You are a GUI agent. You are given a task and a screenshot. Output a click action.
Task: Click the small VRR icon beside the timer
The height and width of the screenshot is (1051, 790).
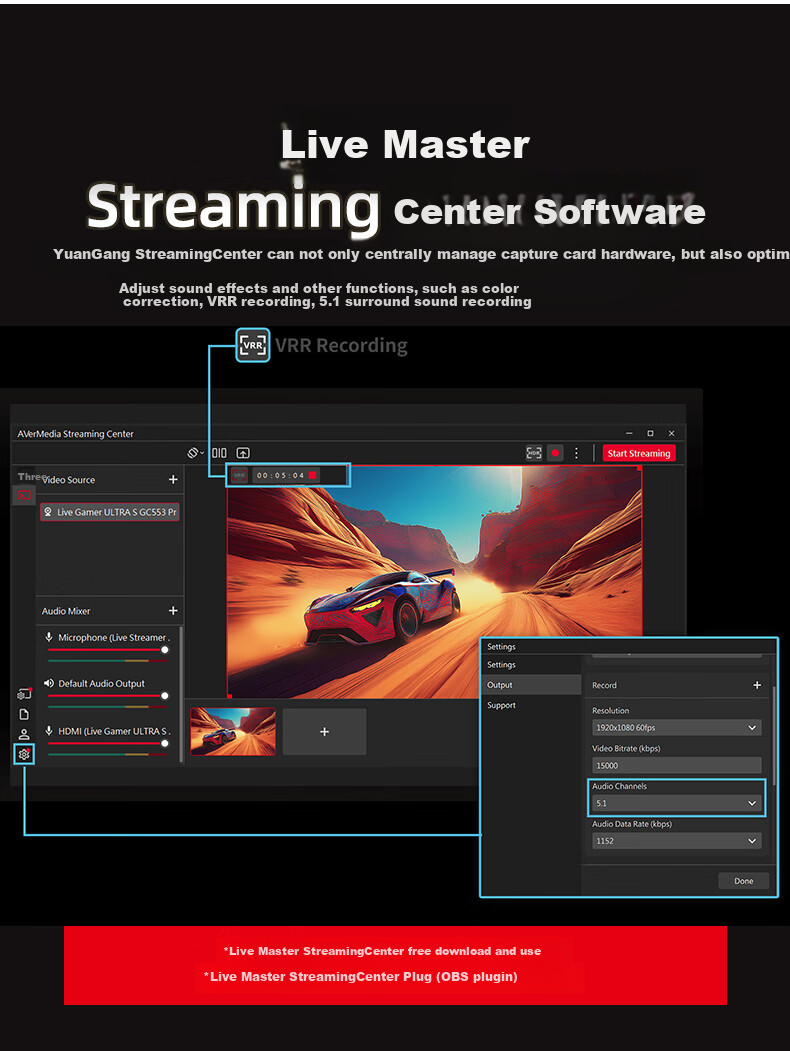pos(239,475)
